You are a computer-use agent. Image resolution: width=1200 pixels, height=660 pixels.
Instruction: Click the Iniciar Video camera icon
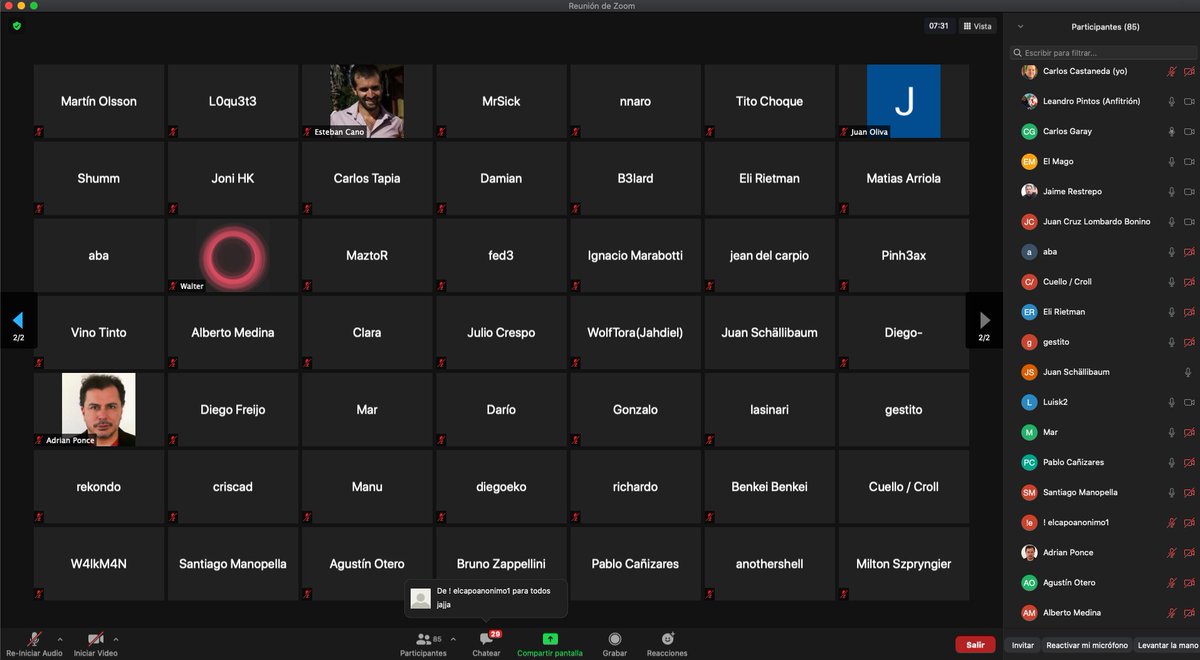[x=95, y=638]
